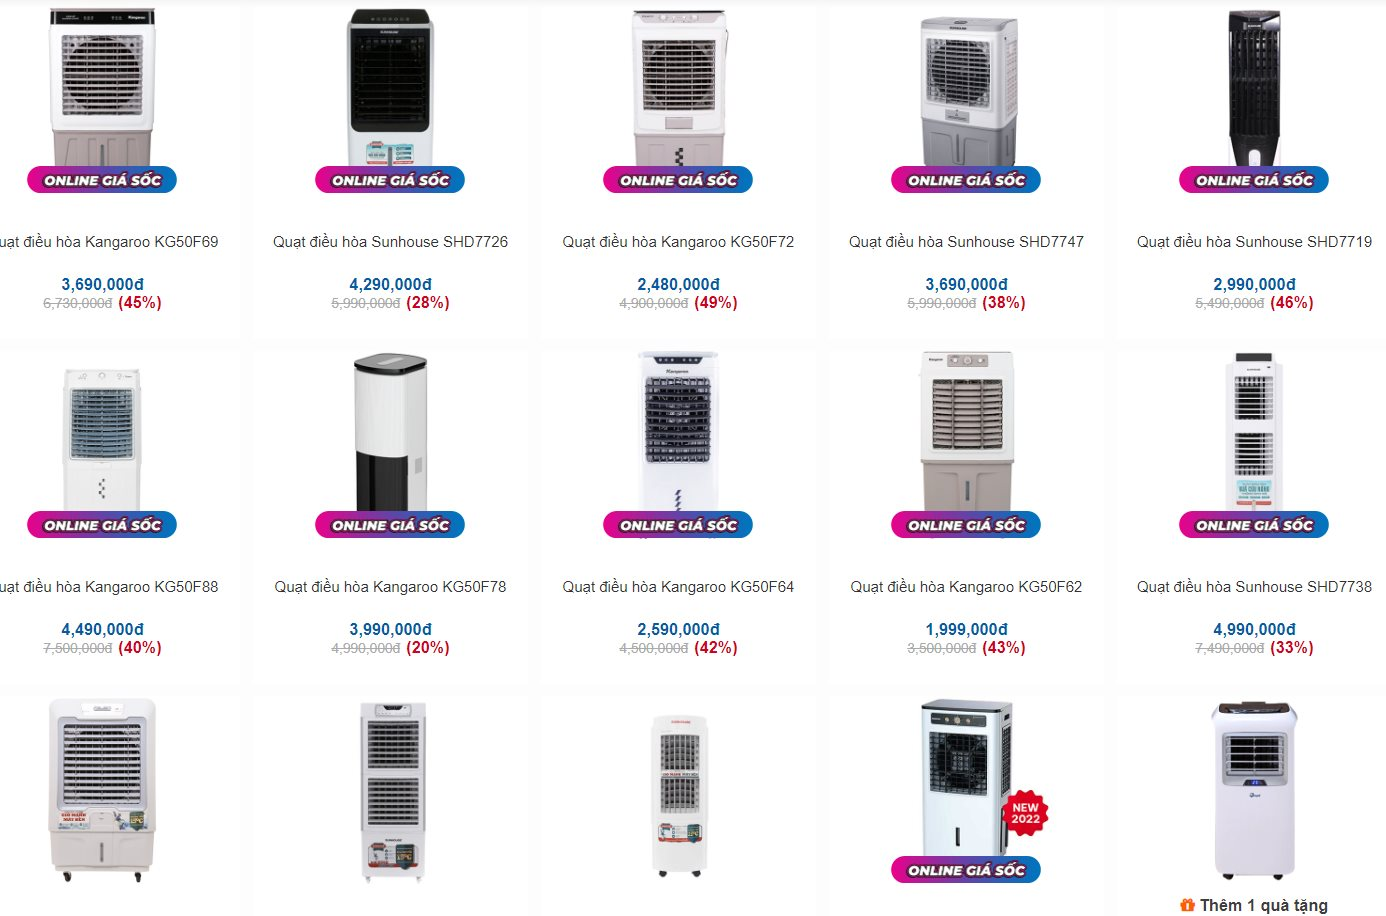This screenshot has height=916, width=1386.
Task: Open Sunhouse SHD7747 product title
Action: click(x=966, y=242)
